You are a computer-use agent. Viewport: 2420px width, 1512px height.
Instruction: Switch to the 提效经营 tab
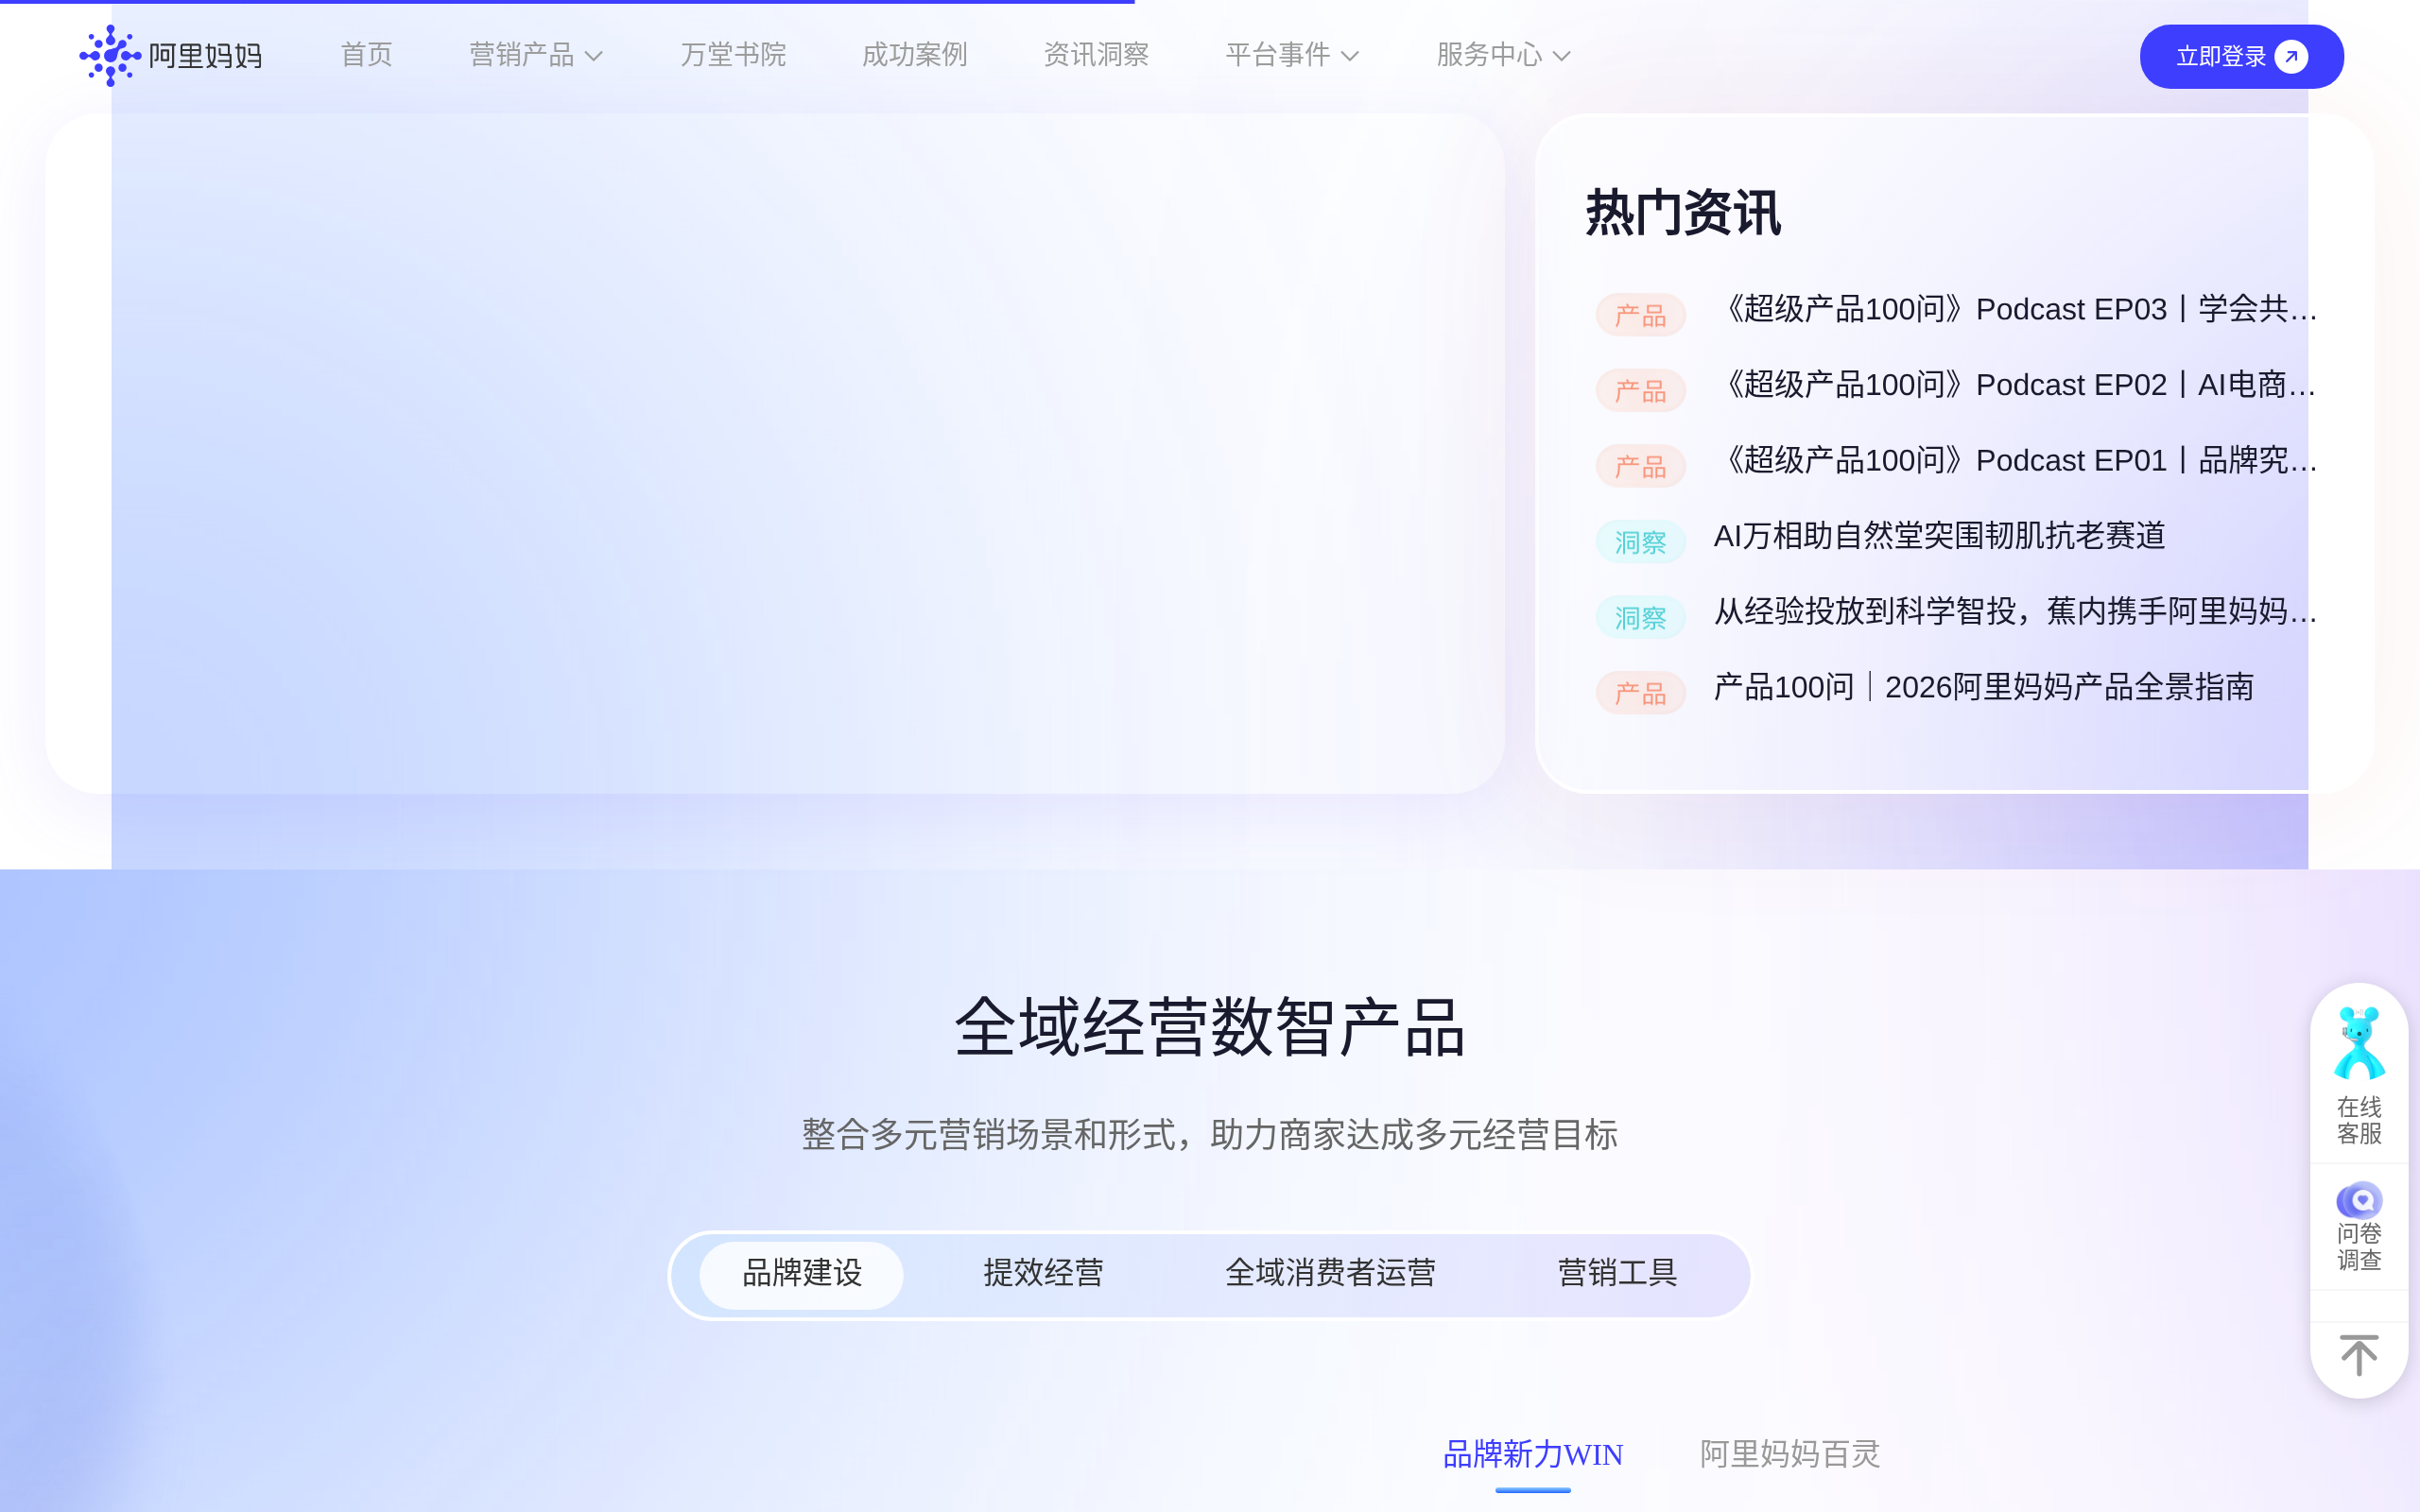point(1043,1274)
